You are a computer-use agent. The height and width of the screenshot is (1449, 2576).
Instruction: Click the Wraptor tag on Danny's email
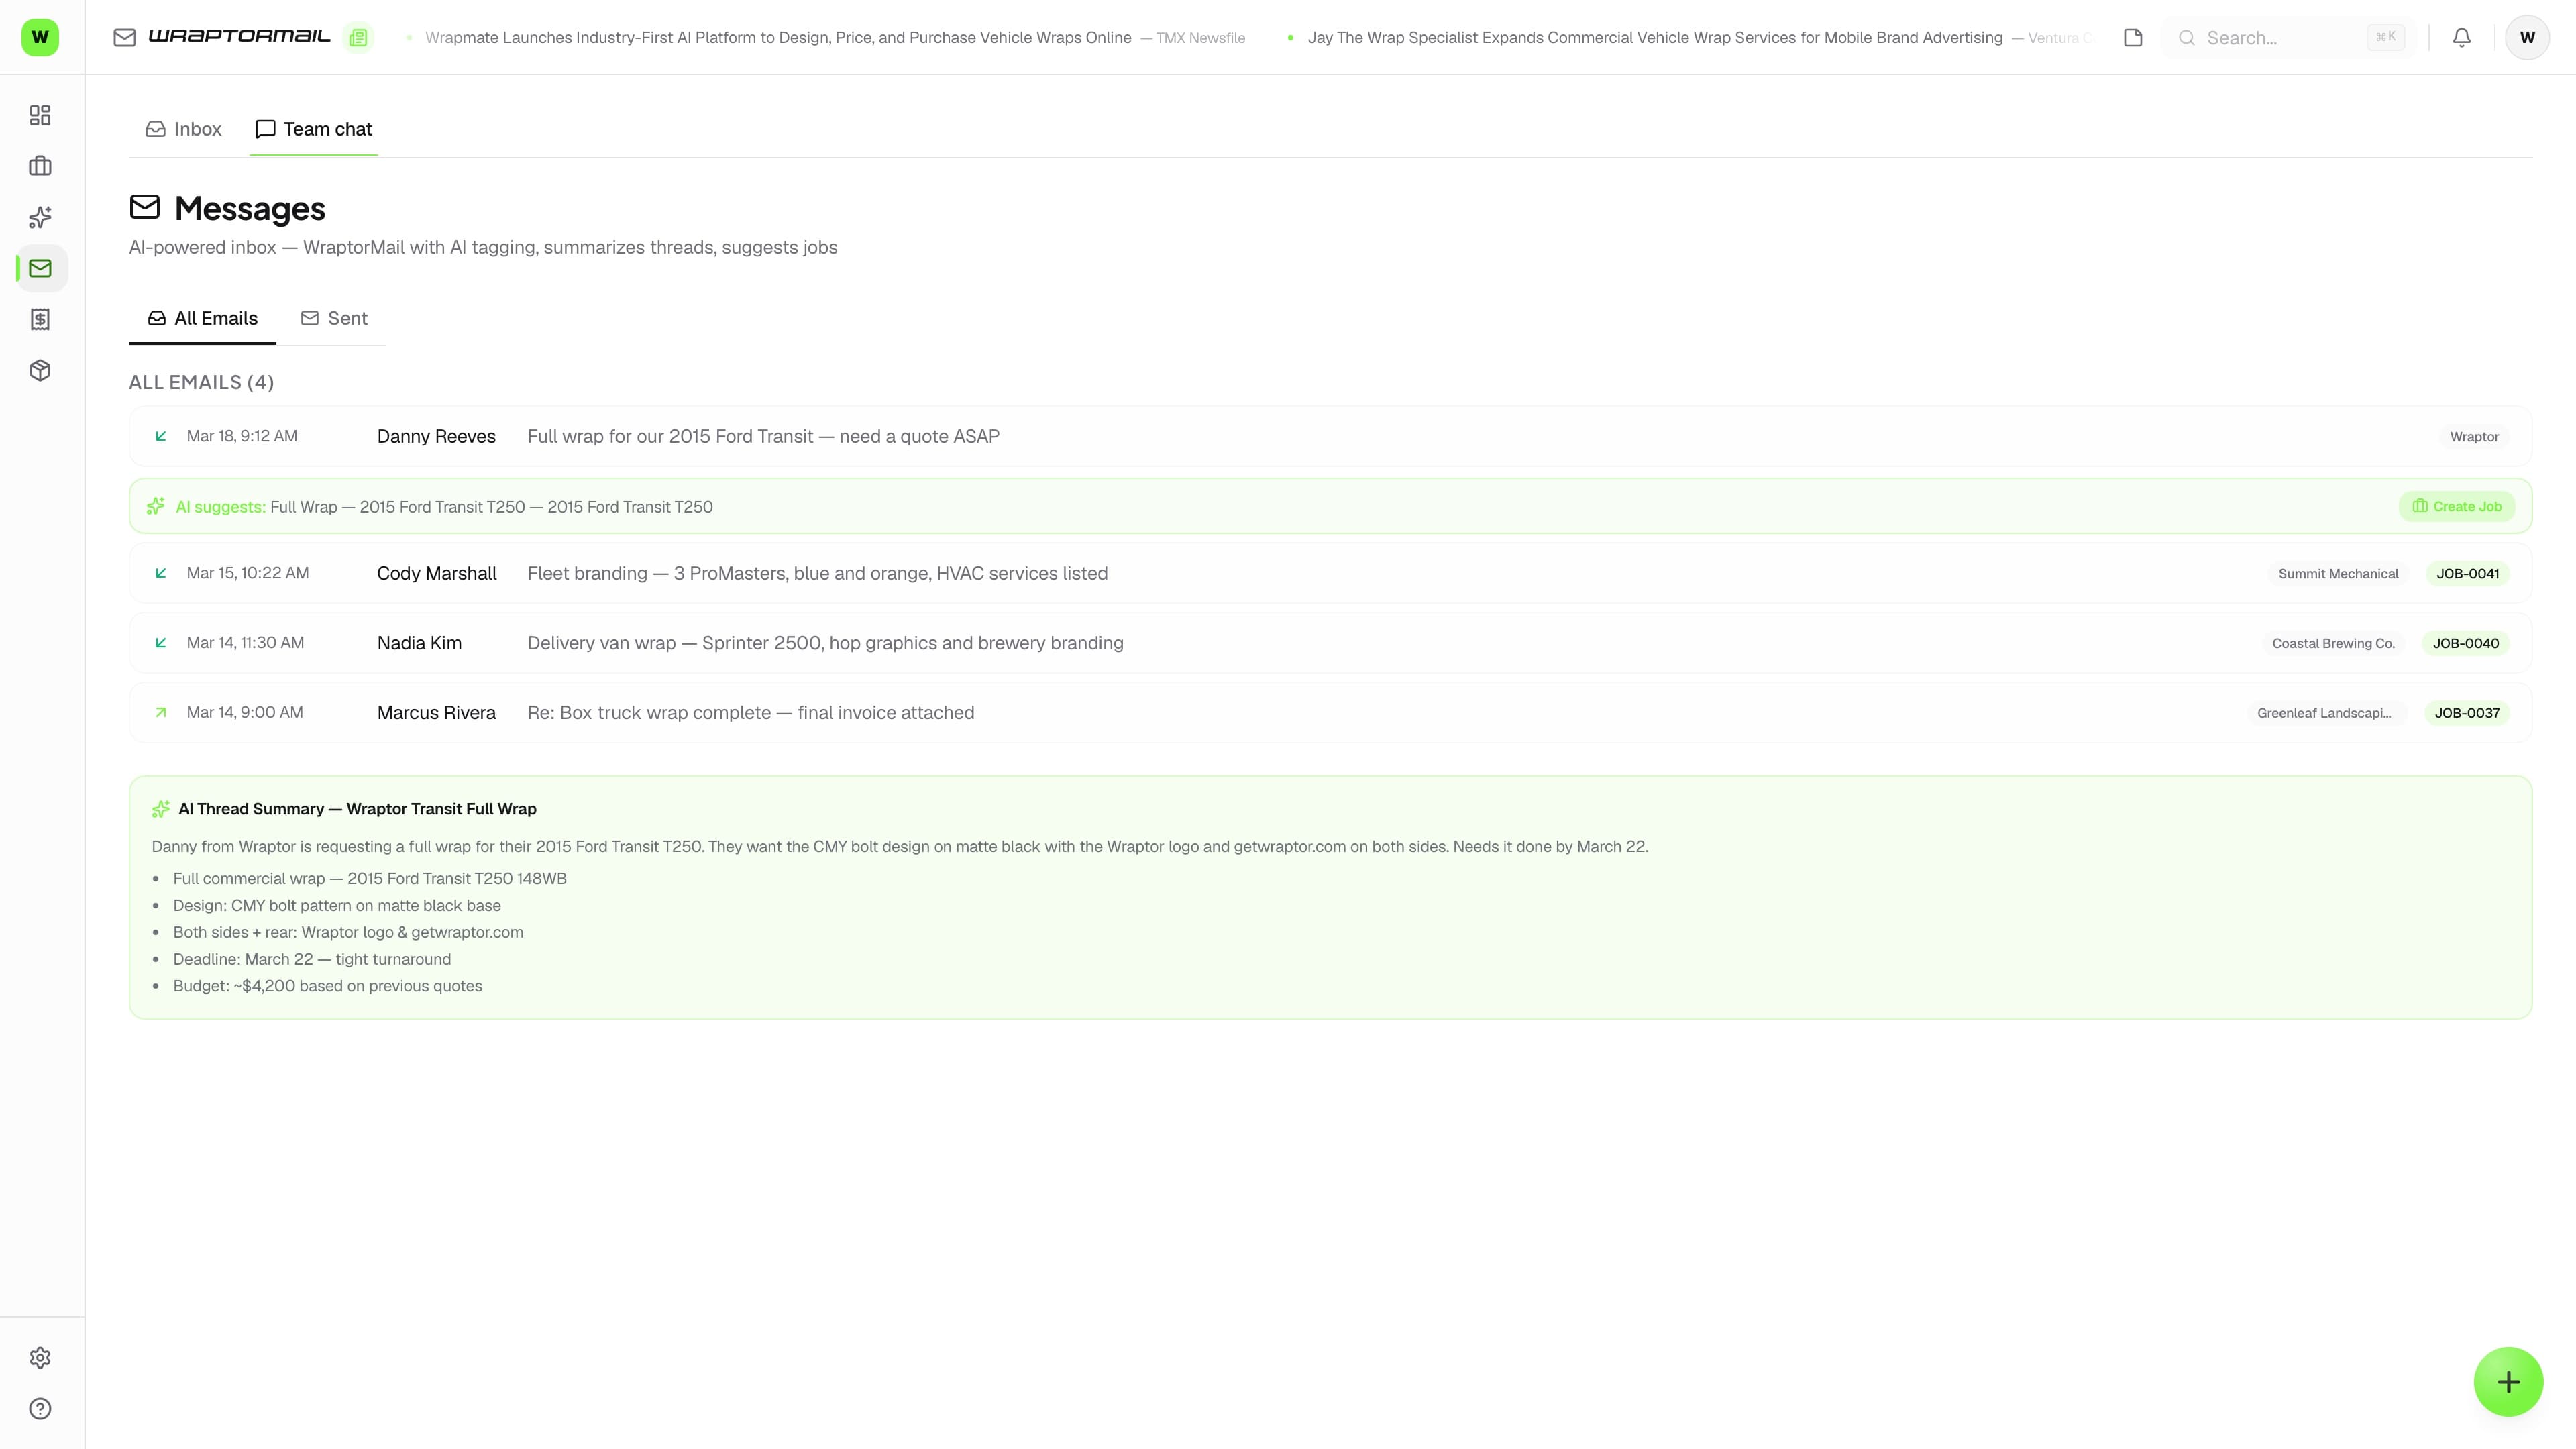[2474, 437]
